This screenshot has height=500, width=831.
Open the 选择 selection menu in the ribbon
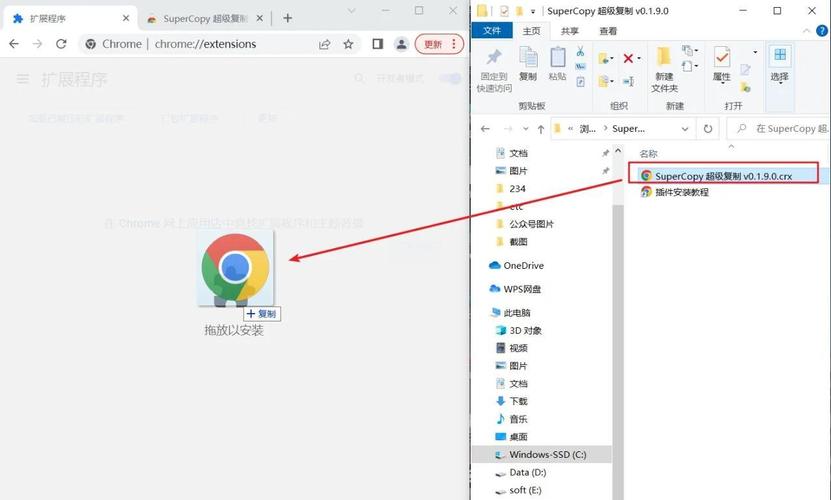(x=780, y=66)
